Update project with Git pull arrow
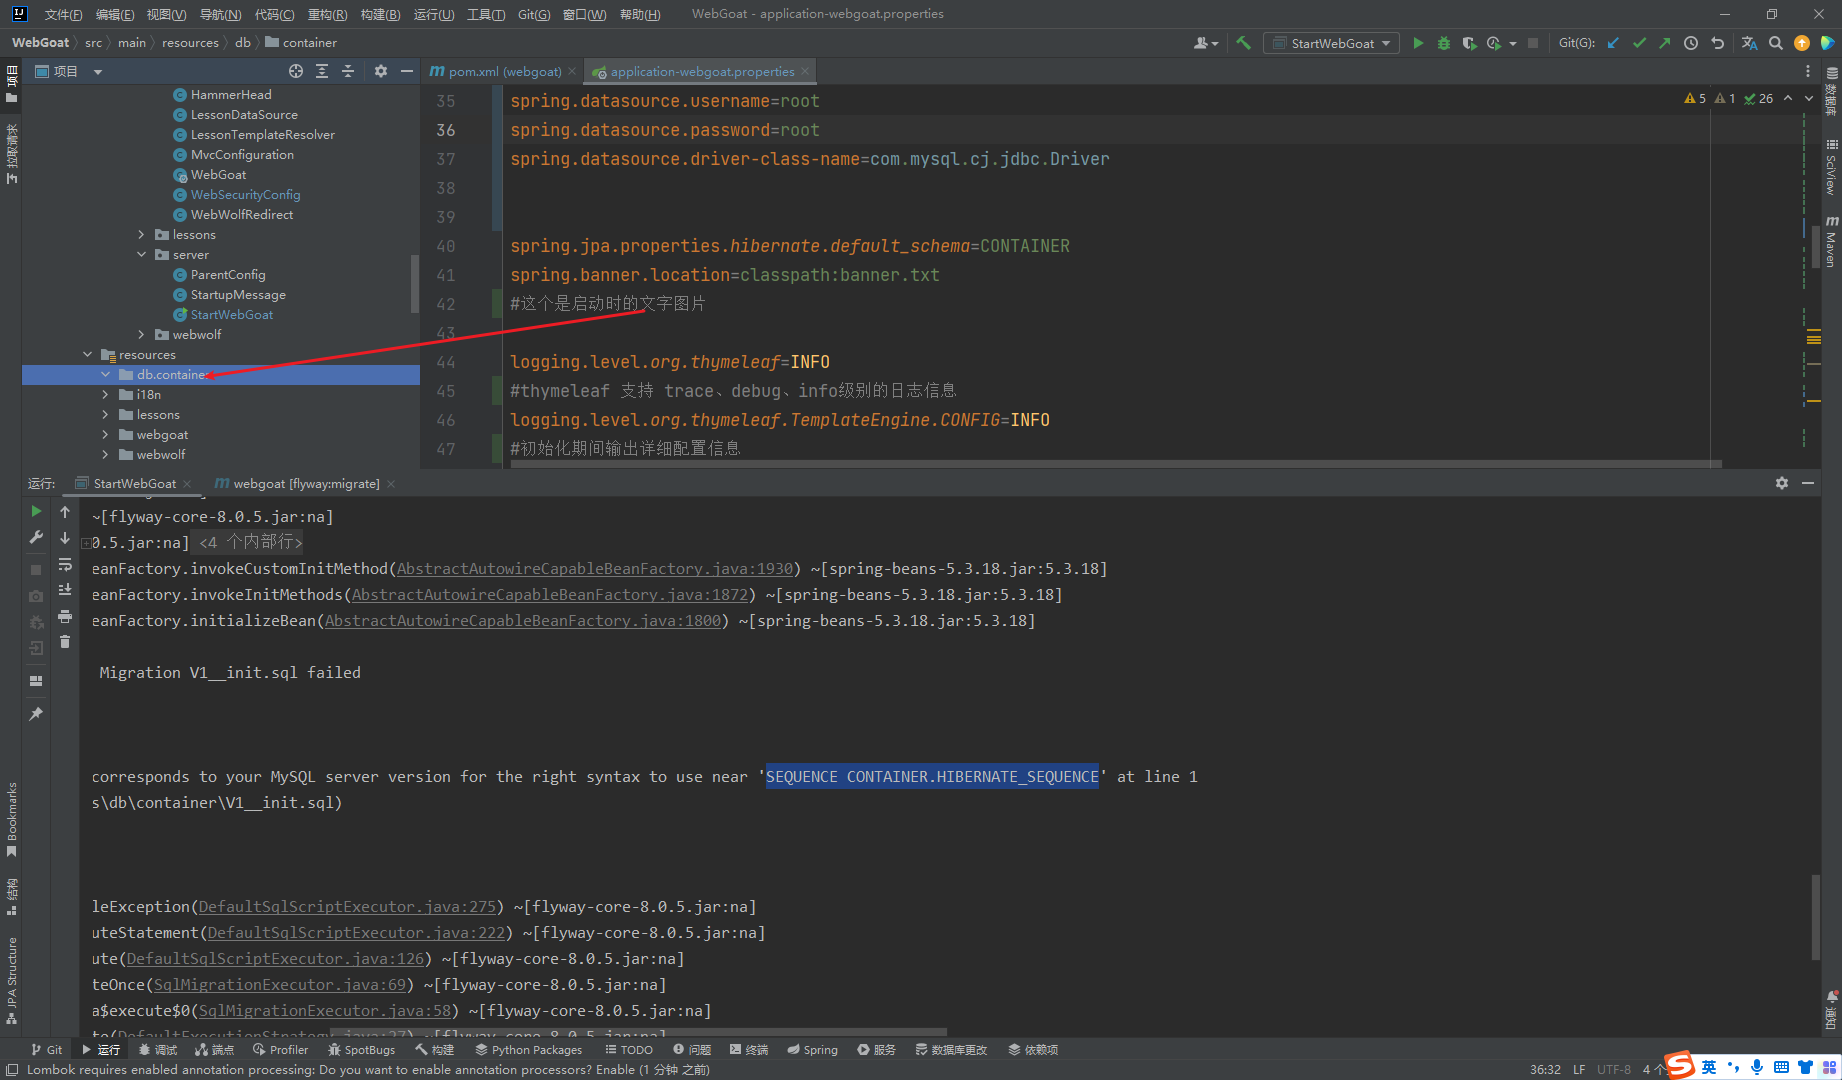This screenshot has width=1842, height=1080. tap(1613, 43)
